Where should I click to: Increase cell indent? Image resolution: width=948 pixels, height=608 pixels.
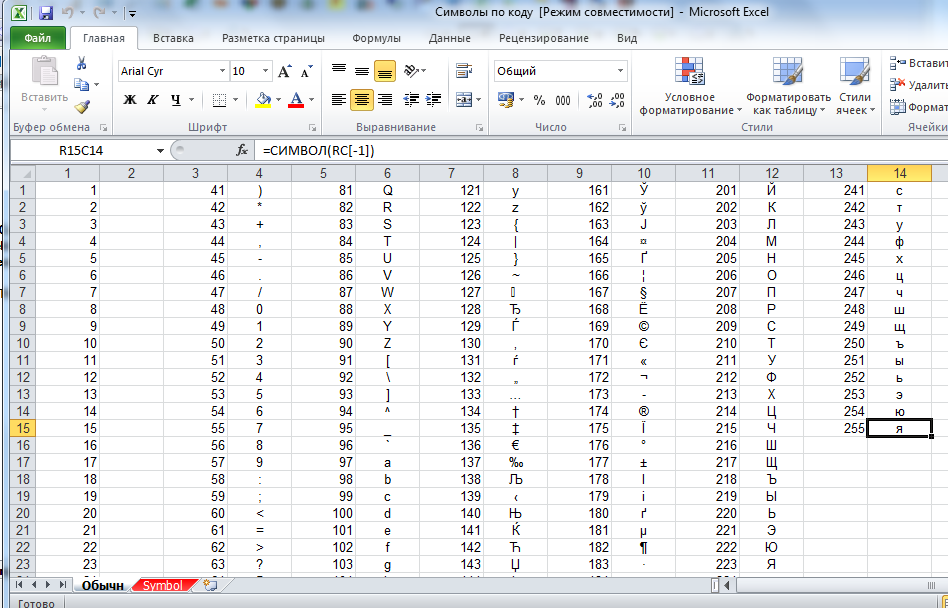pos(433,100)
